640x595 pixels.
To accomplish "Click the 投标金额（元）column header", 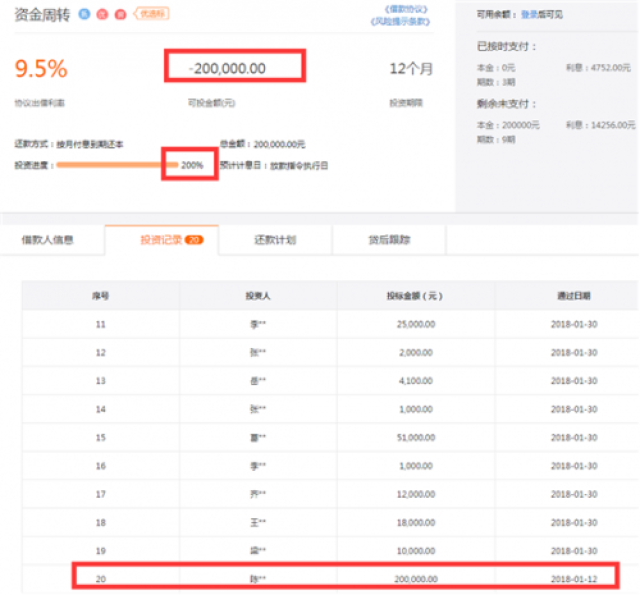I will point(415,296).
